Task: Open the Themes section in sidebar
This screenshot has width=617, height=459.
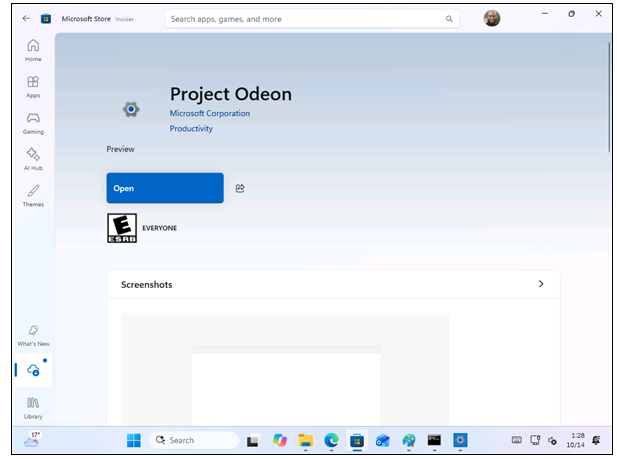Action: click(x=33, y=196)
